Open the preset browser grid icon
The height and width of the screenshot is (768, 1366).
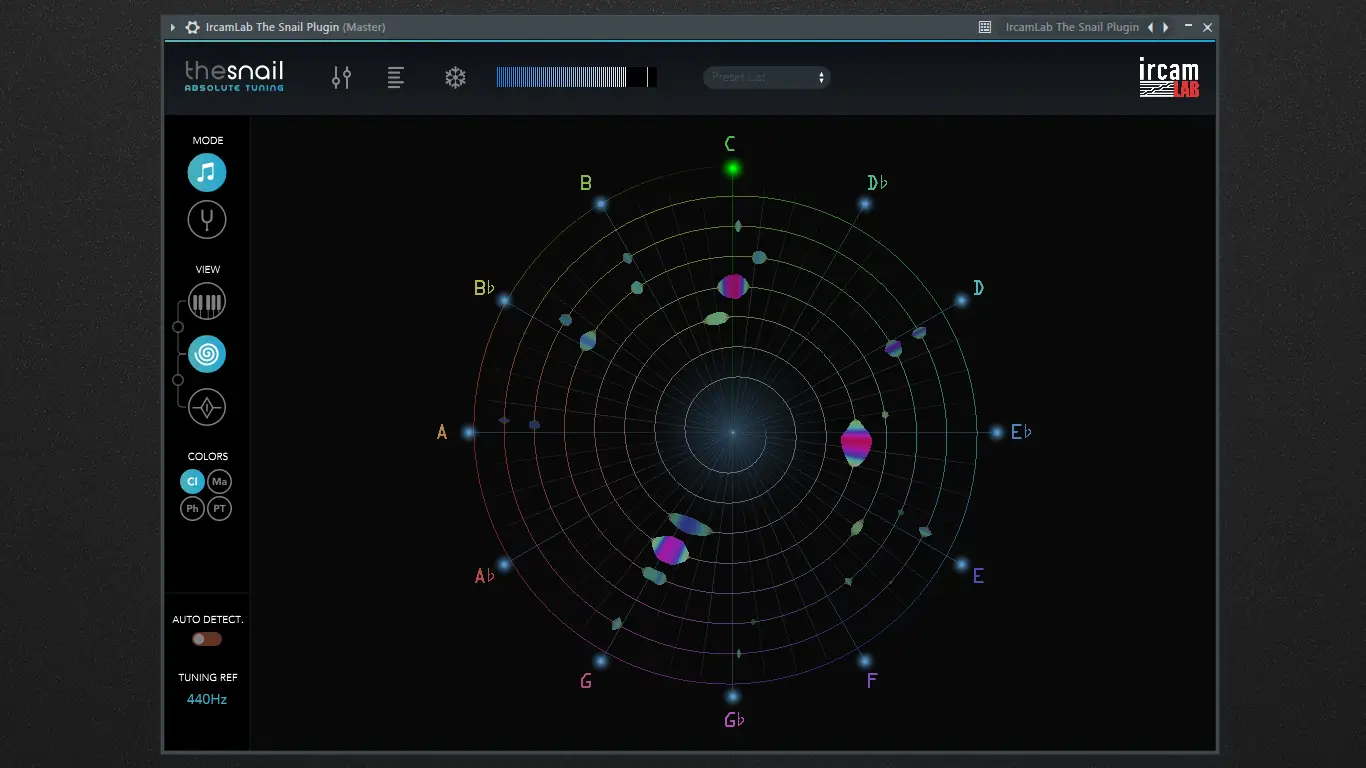[x=985, y=27]
